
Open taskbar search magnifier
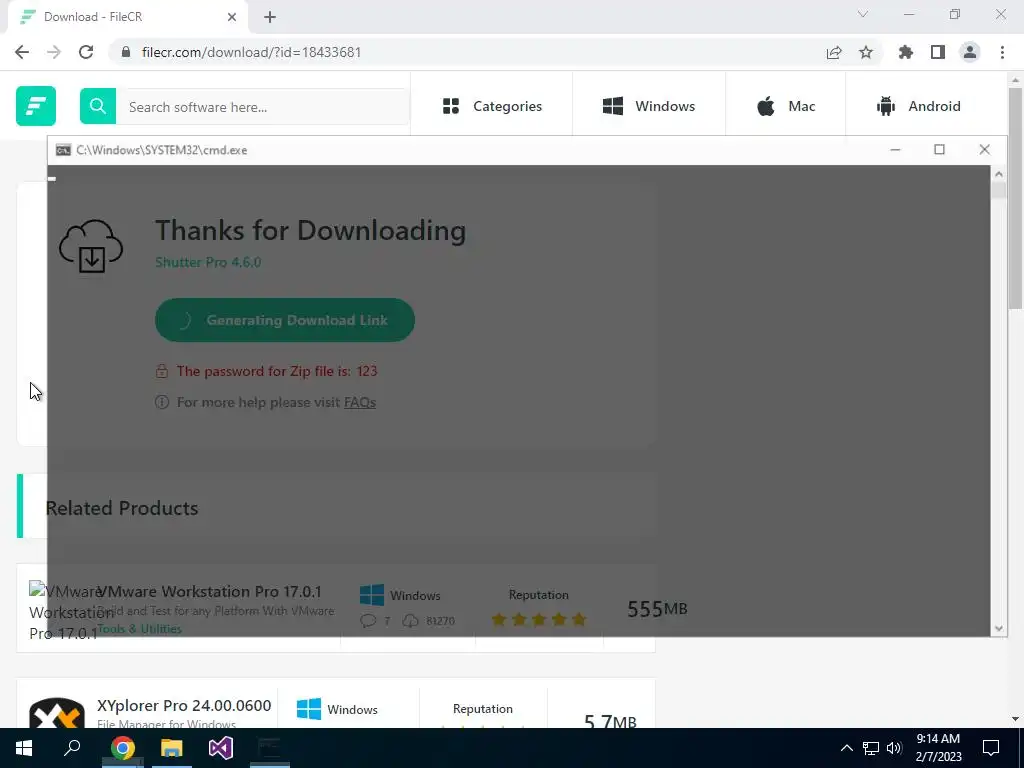(x=72, y=748)
